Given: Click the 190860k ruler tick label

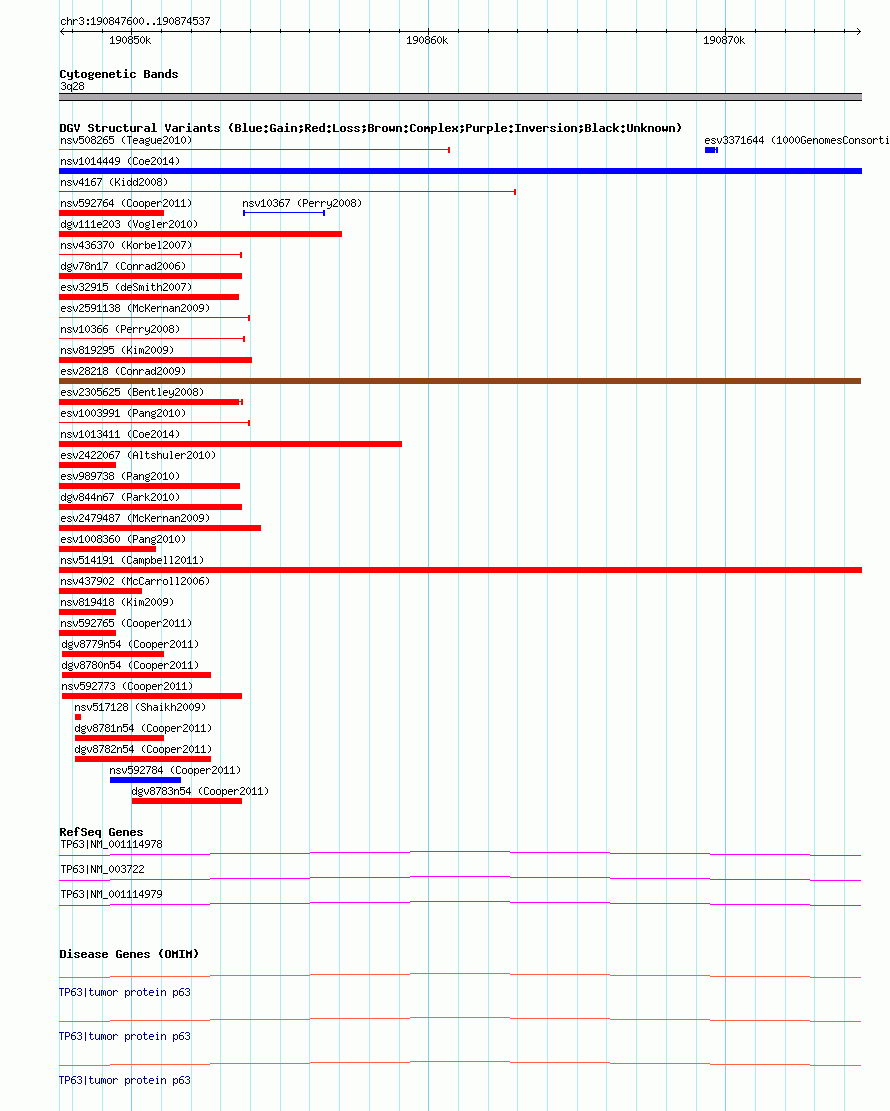Looking at the screenshot, I should point(427,40).
